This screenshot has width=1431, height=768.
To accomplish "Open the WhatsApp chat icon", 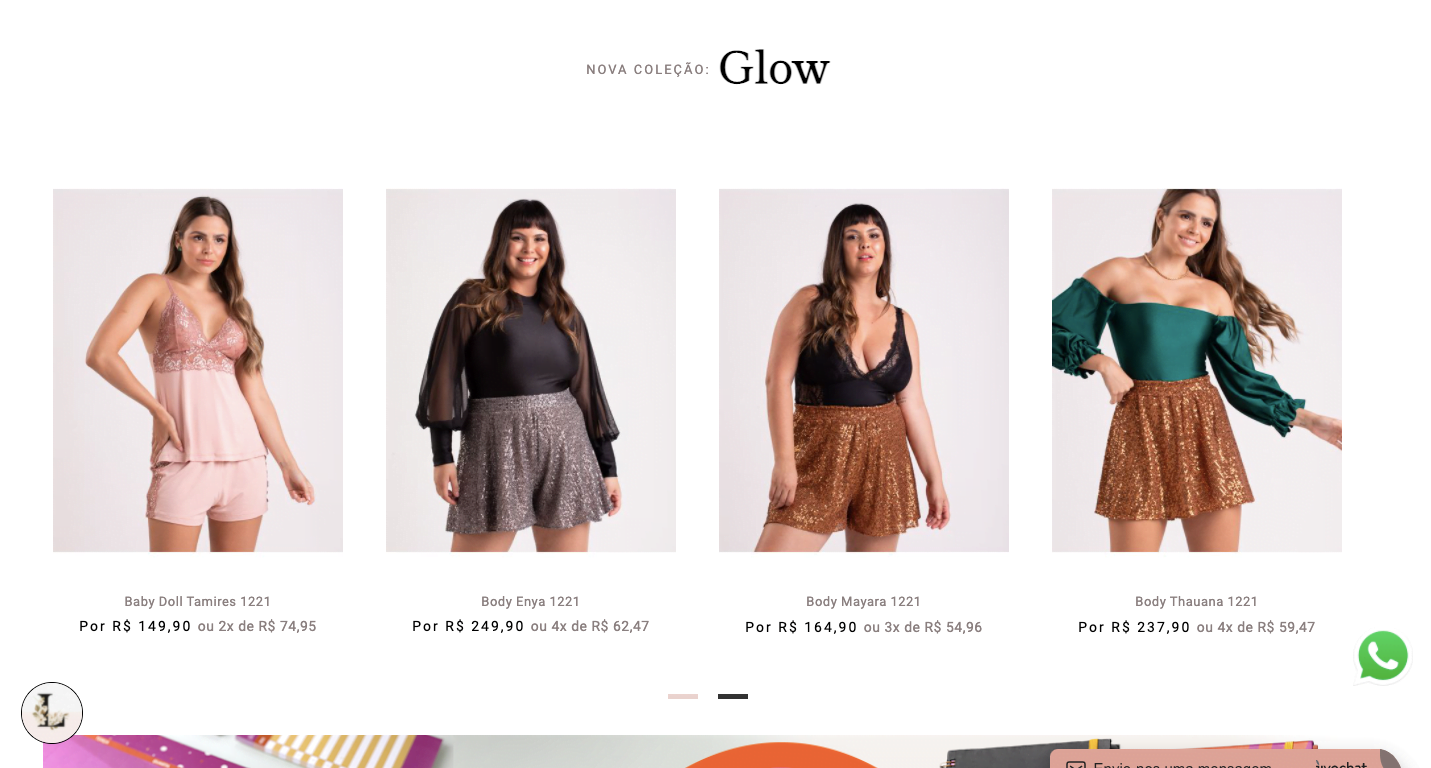I will 1383,656.
